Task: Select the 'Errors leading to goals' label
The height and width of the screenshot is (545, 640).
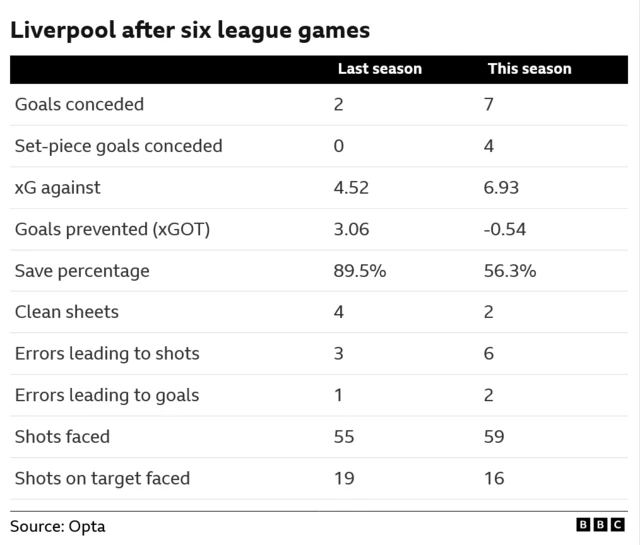Action: tap(107, 395)
